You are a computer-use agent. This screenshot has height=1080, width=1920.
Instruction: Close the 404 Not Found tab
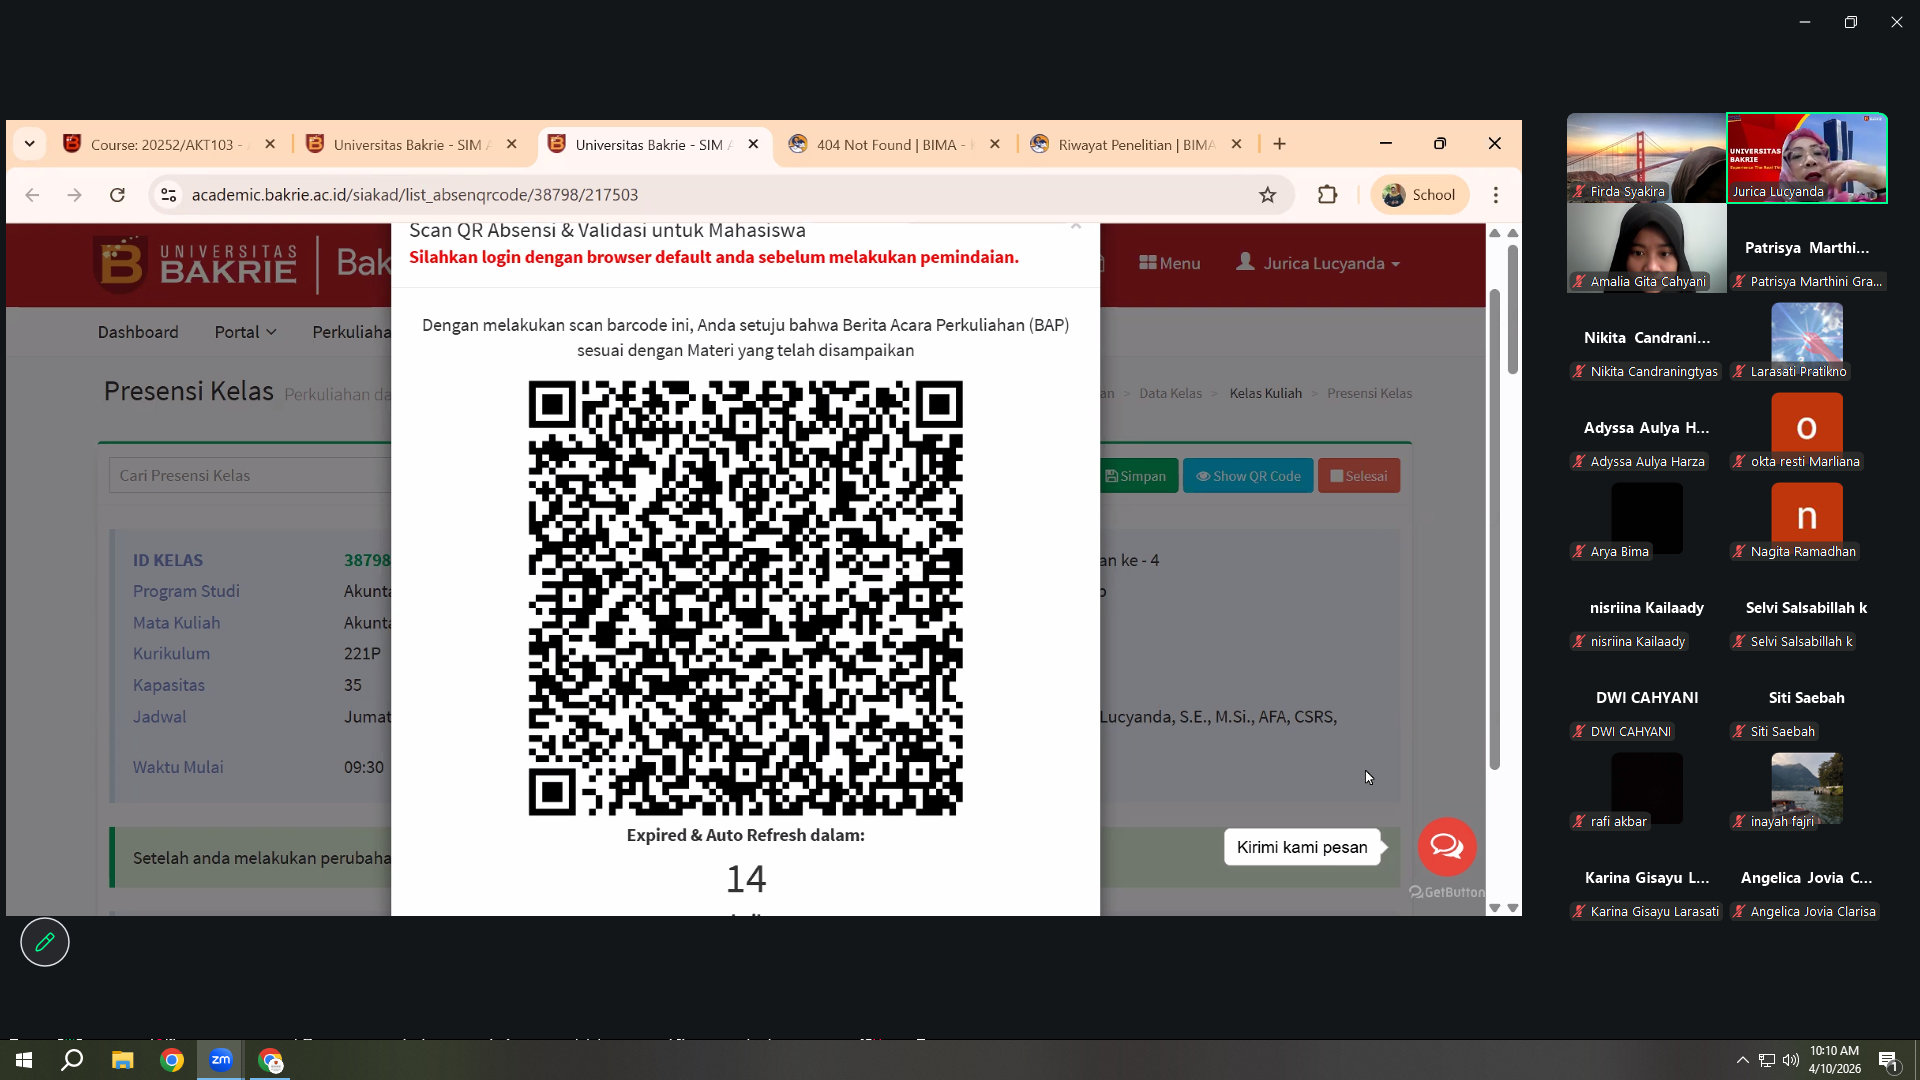(995, 144)
